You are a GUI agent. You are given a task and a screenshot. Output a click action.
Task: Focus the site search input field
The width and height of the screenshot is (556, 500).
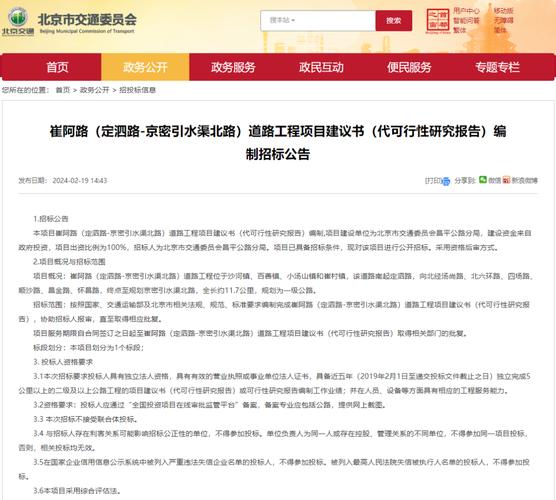318,21
